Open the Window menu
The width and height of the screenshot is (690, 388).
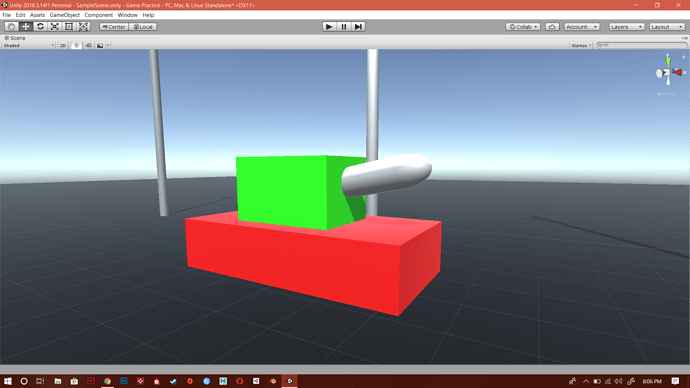point(128,15)
